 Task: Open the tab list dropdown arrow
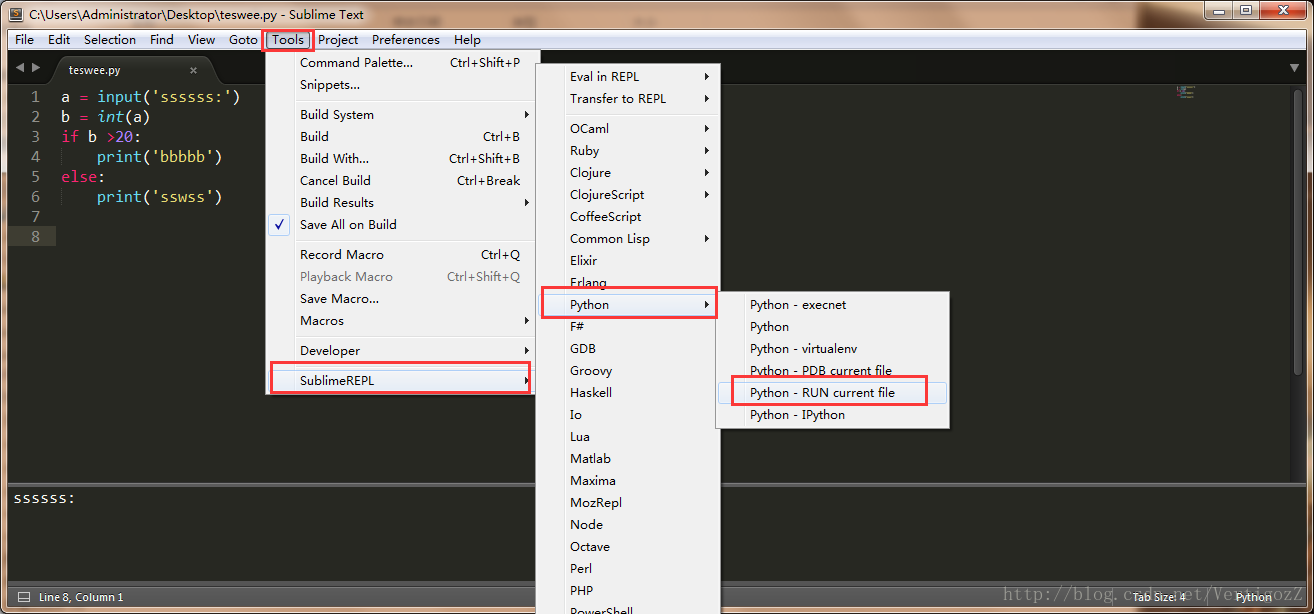click(1294, 68)
